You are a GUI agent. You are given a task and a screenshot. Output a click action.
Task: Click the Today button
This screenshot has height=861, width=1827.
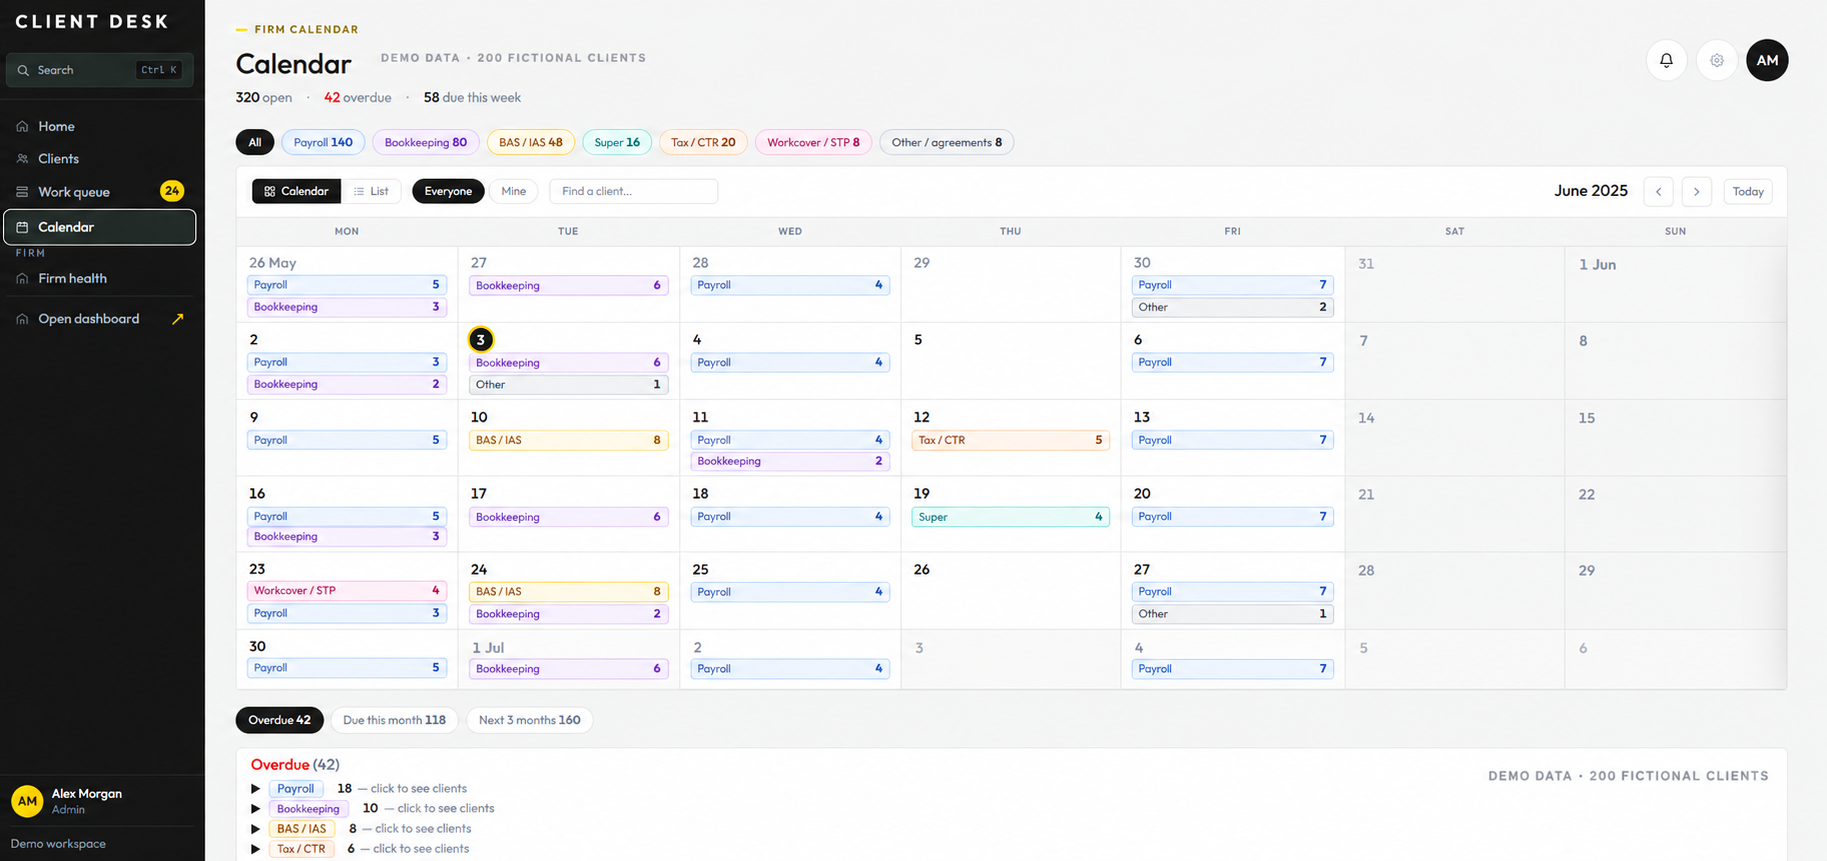[x=1748, y=191]
